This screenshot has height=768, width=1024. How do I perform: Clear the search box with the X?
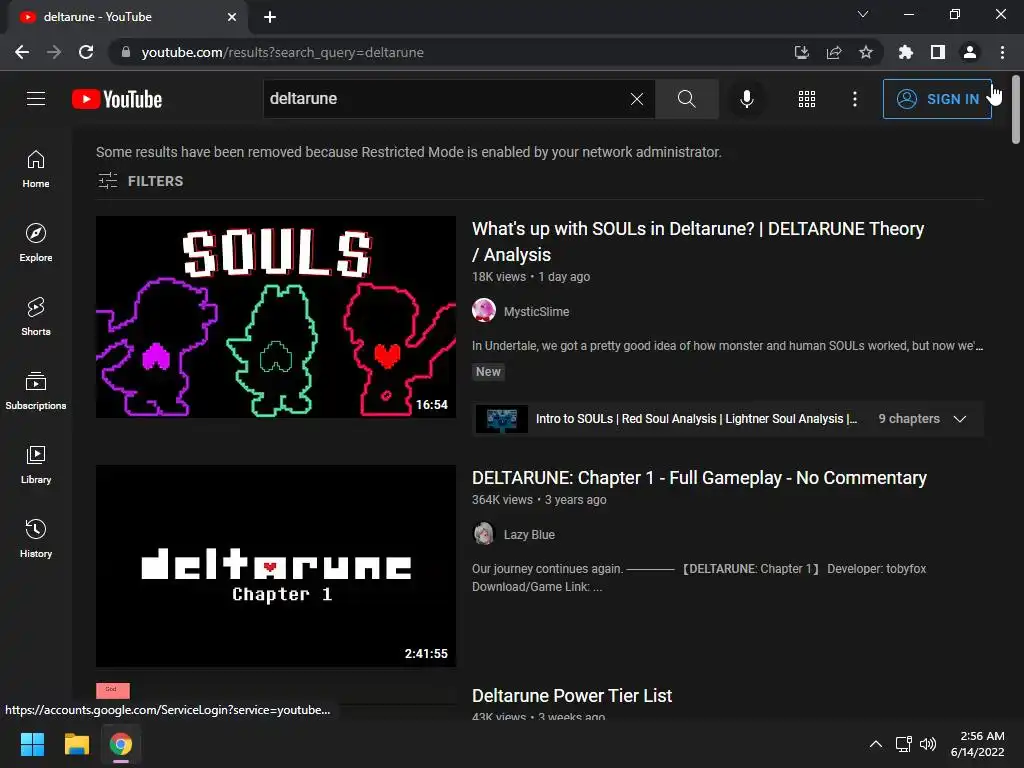637,99
